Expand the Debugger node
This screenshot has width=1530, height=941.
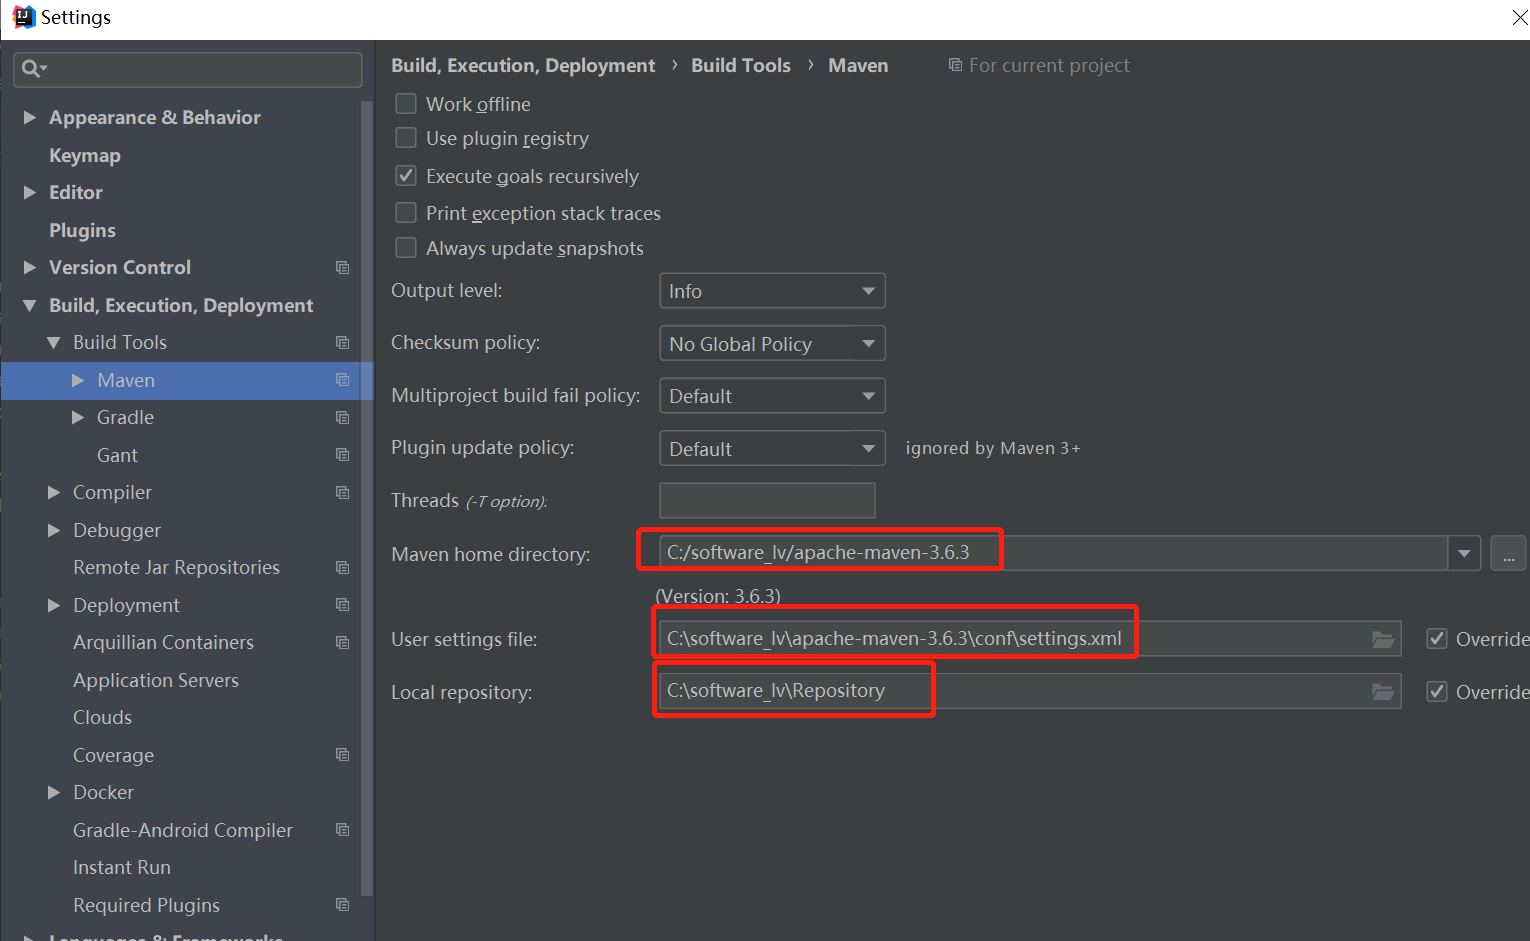(x=54, y=531)
